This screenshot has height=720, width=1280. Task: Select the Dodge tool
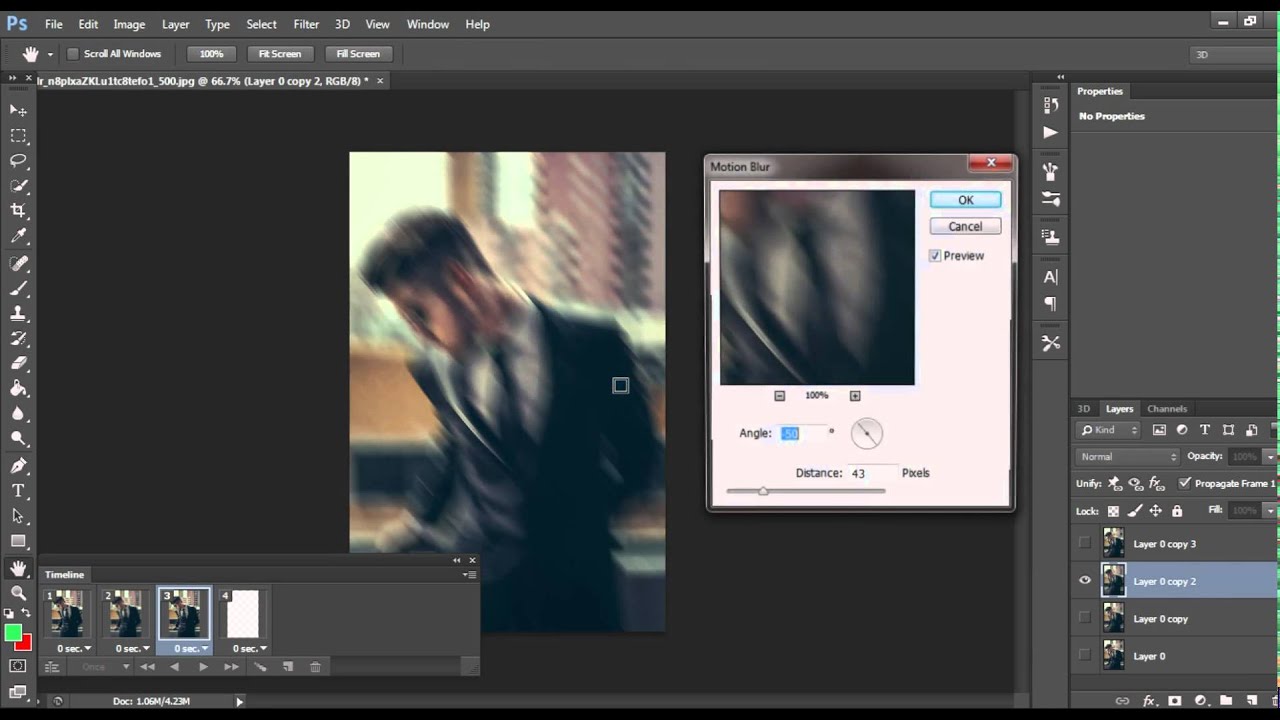click(x=18, y=439)
